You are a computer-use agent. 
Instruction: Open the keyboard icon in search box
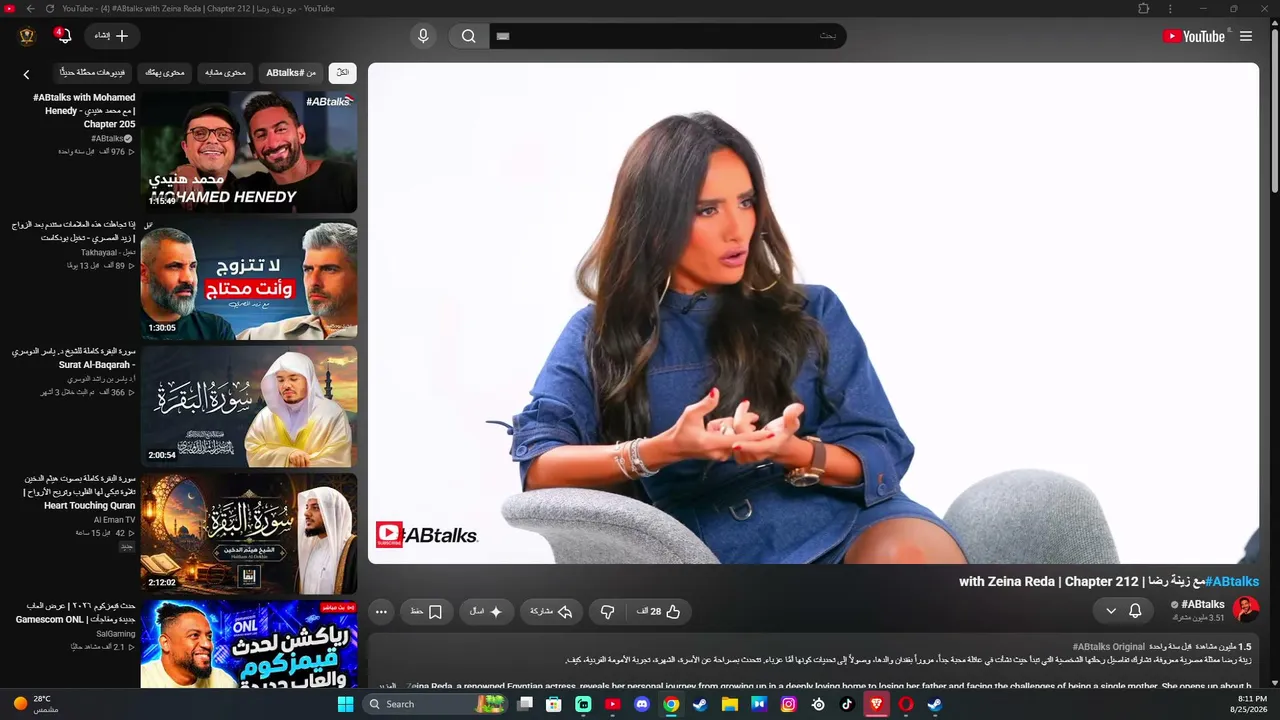(x=503, y=36)
